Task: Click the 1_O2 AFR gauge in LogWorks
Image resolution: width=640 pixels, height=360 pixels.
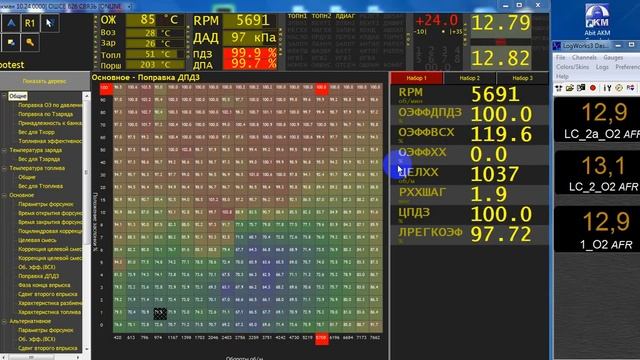Action: 597,229
